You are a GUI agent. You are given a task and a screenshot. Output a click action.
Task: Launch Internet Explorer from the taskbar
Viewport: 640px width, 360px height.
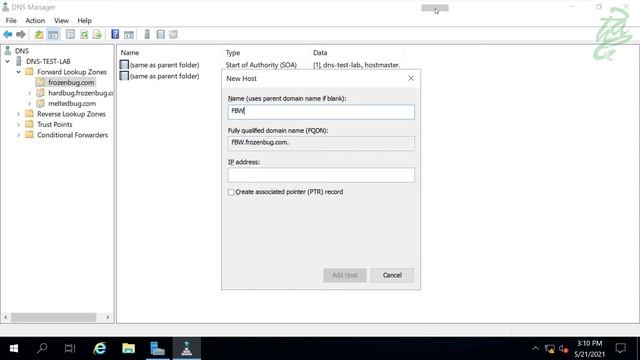click(100, 348)
